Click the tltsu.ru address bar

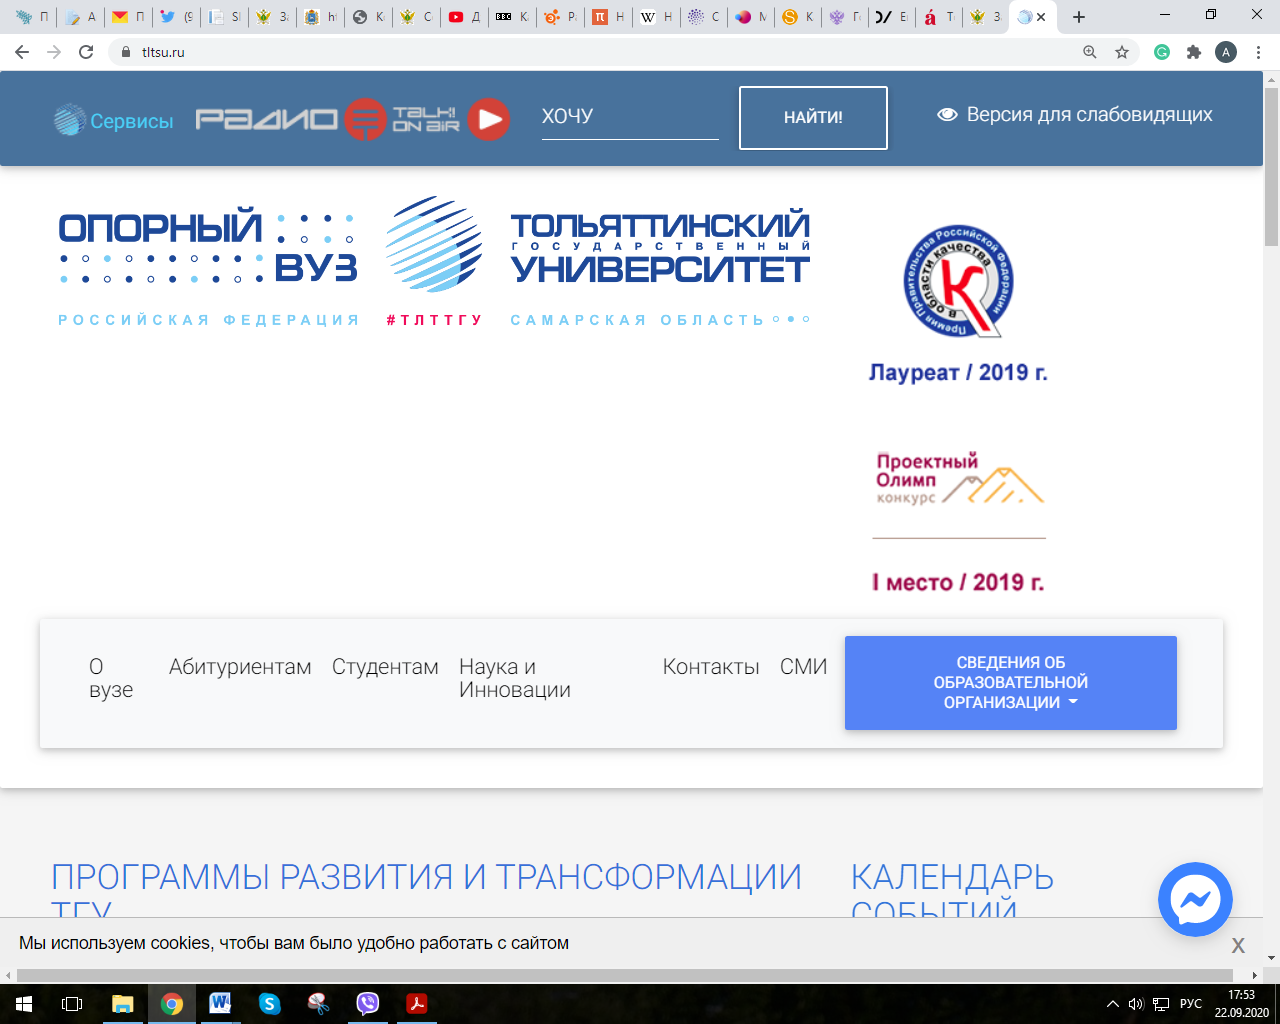(600, 52)
